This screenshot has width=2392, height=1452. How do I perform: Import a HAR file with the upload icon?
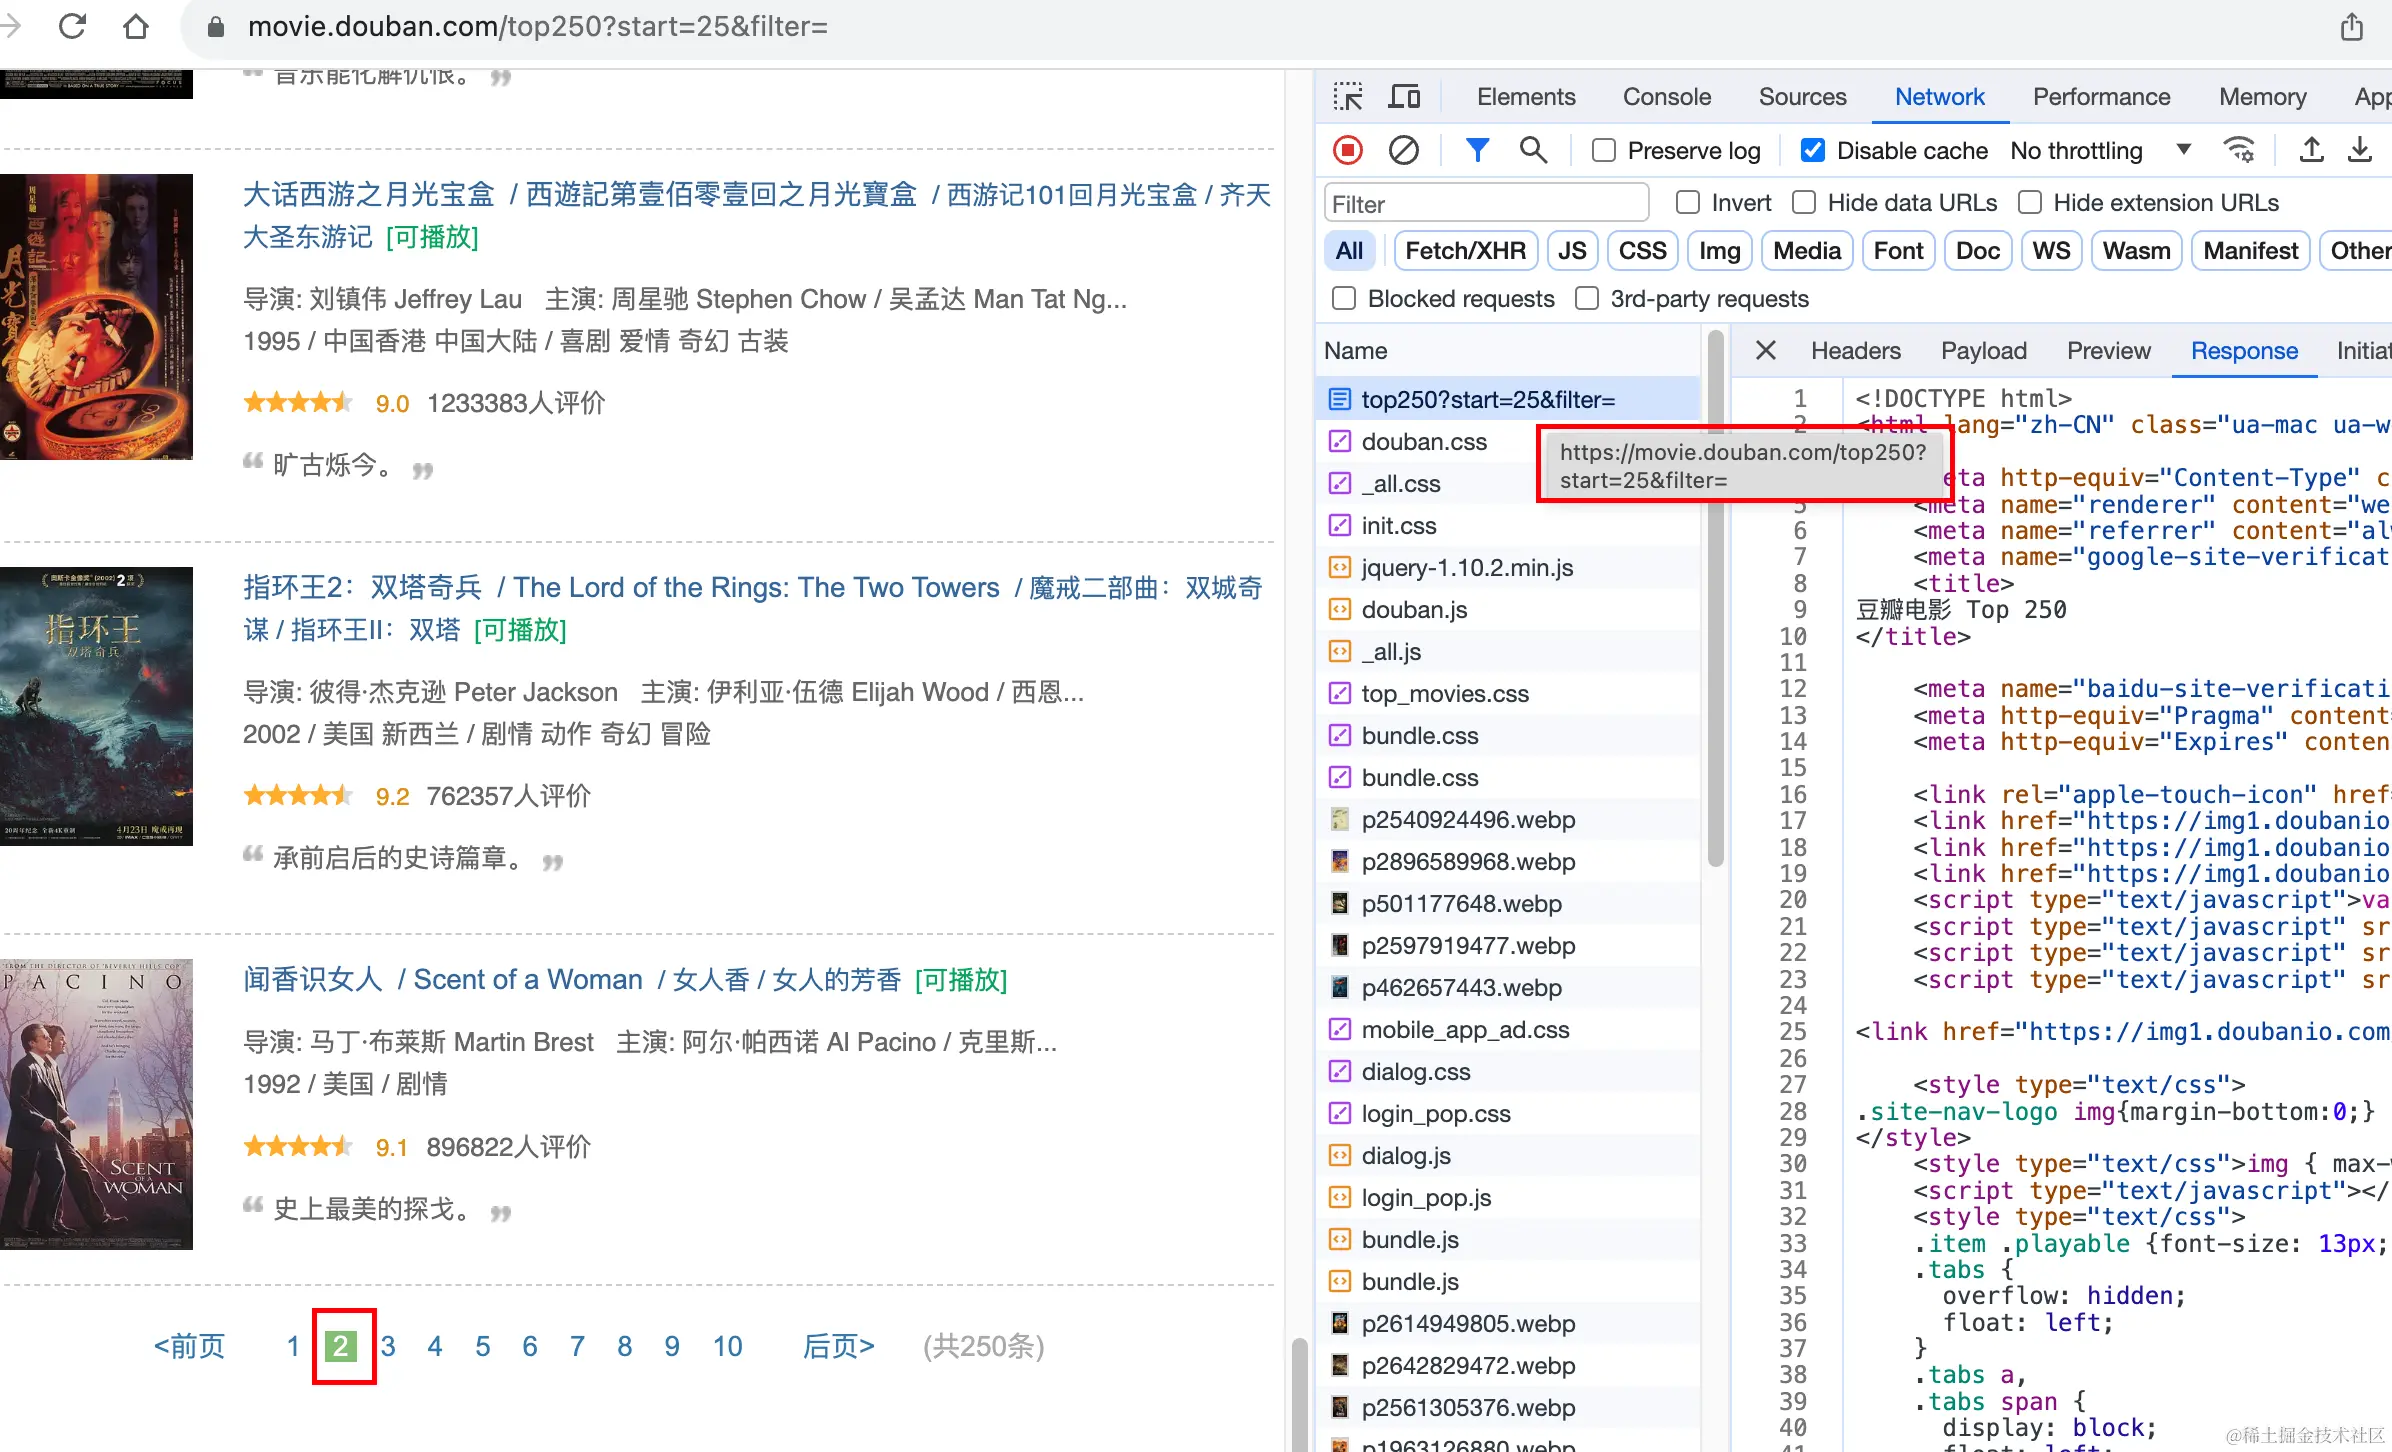coord(2311,151)
